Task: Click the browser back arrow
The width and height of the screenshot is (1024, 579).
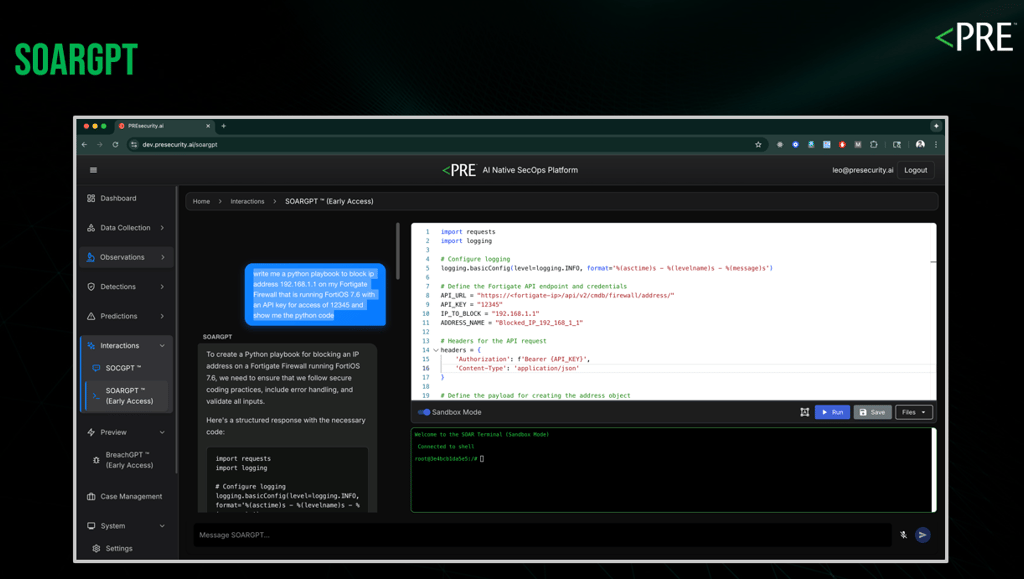Action: [x=84, y=144]
